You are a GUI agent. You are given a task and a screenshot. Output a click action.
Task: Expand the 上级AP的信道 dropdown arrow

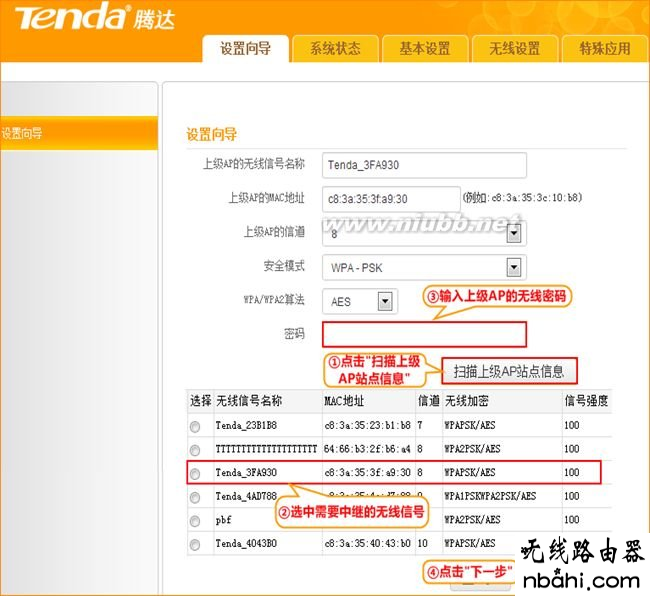[x=514, y=234]
